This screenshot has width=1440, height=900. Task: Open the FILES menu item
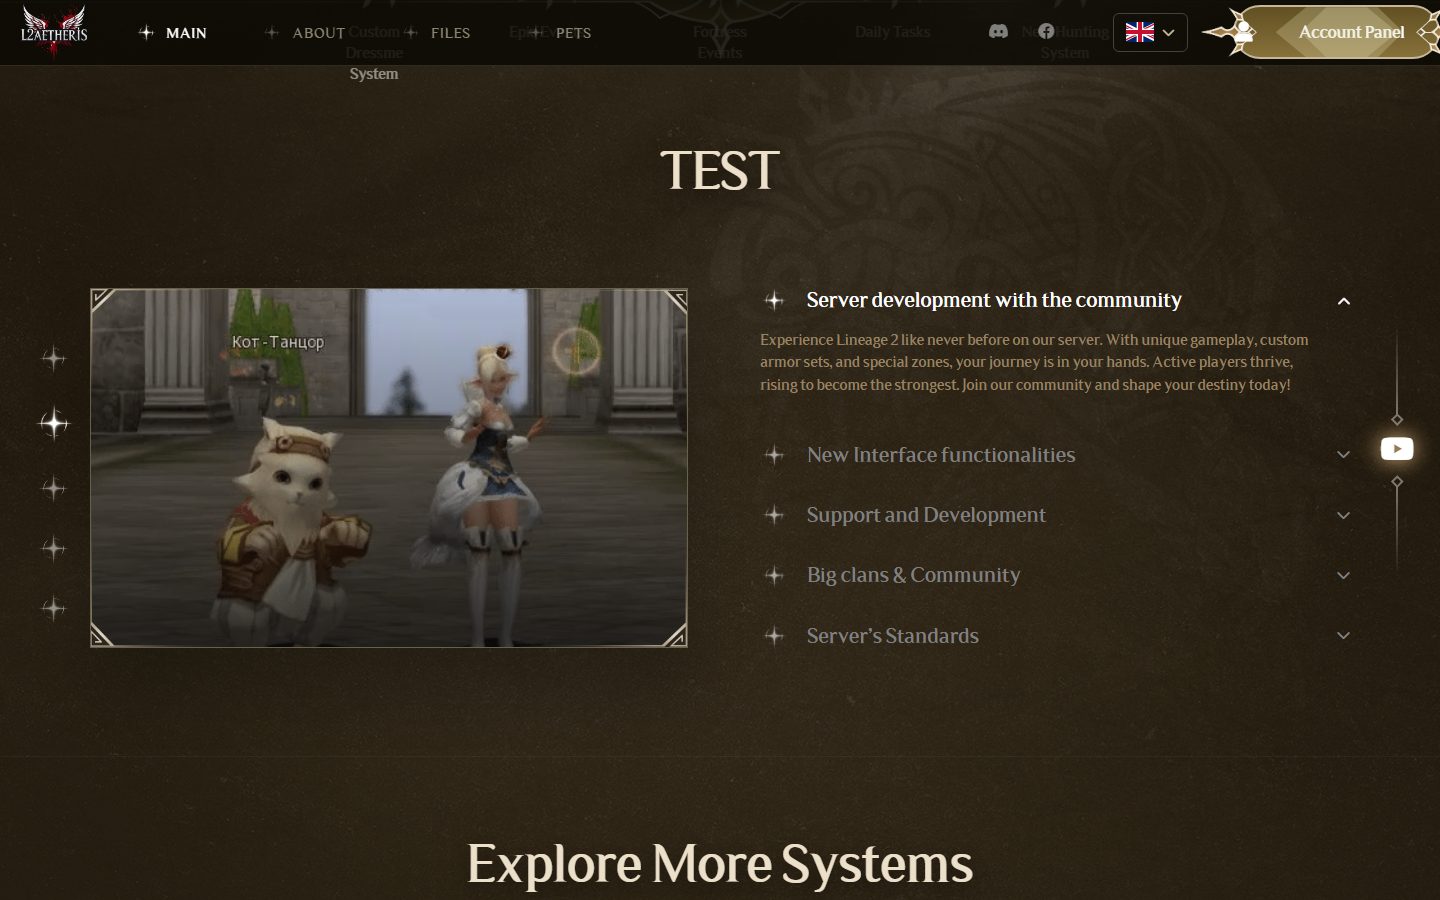pos(437,33)
